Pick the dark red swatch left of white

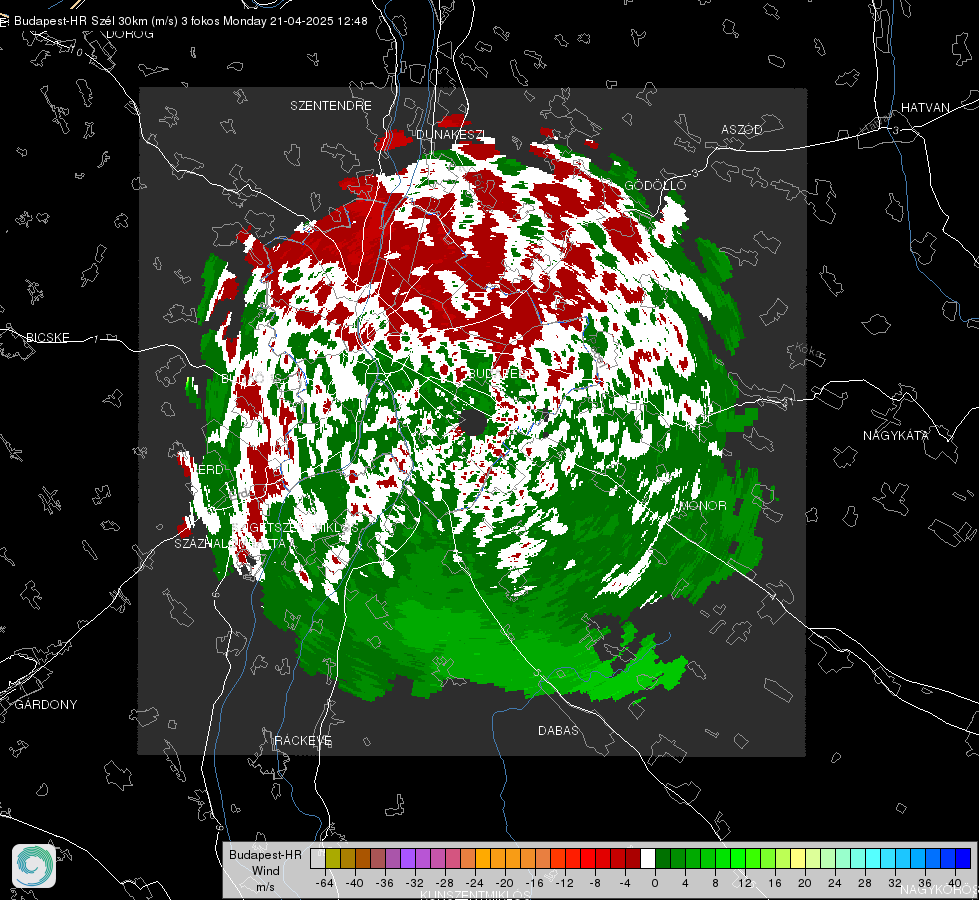[x=633, y=859]
